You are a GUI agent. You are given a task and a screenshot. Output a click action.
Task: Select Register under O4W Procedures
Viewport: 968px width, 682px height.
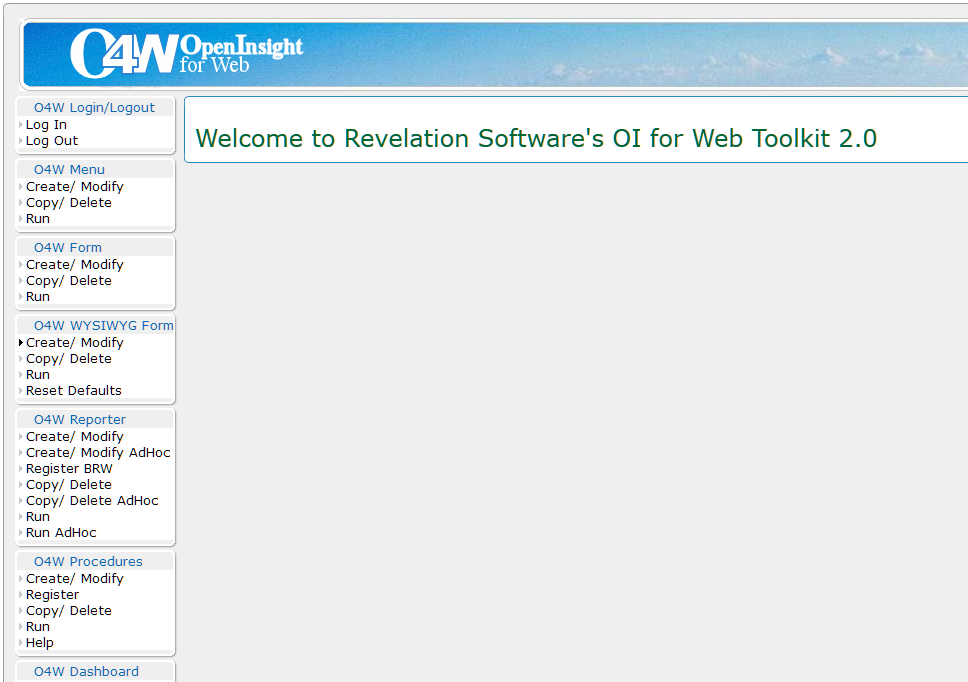(x=52, y=594)
